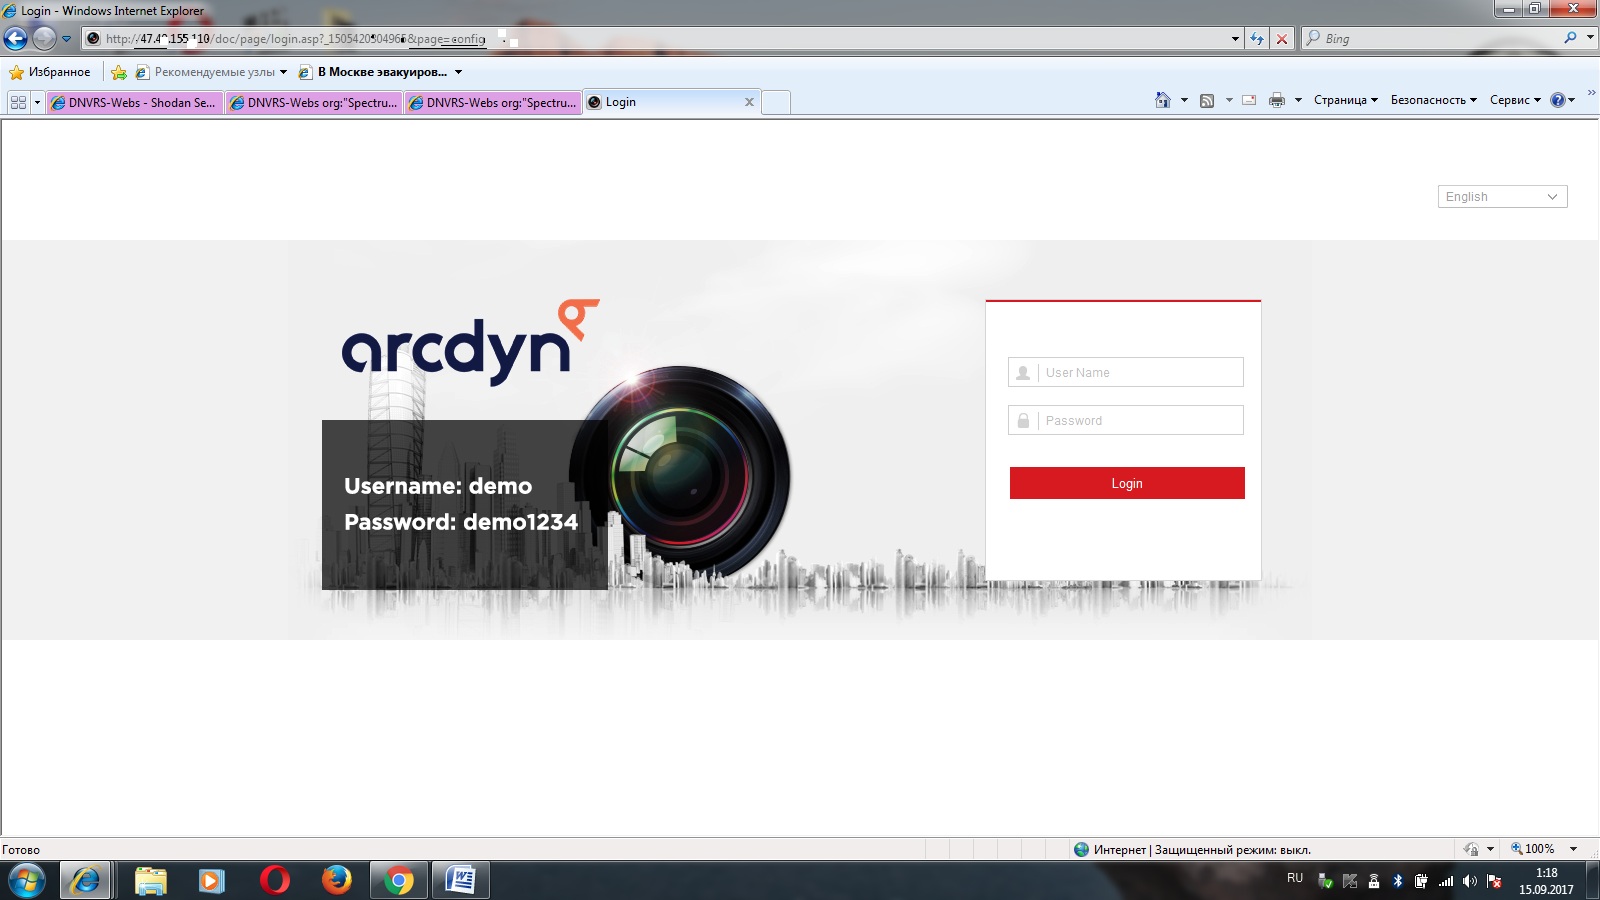Viewport: 1600px width, 900px height.
Task: Open Firefox from the taskbar
Action: coord(336,881)
